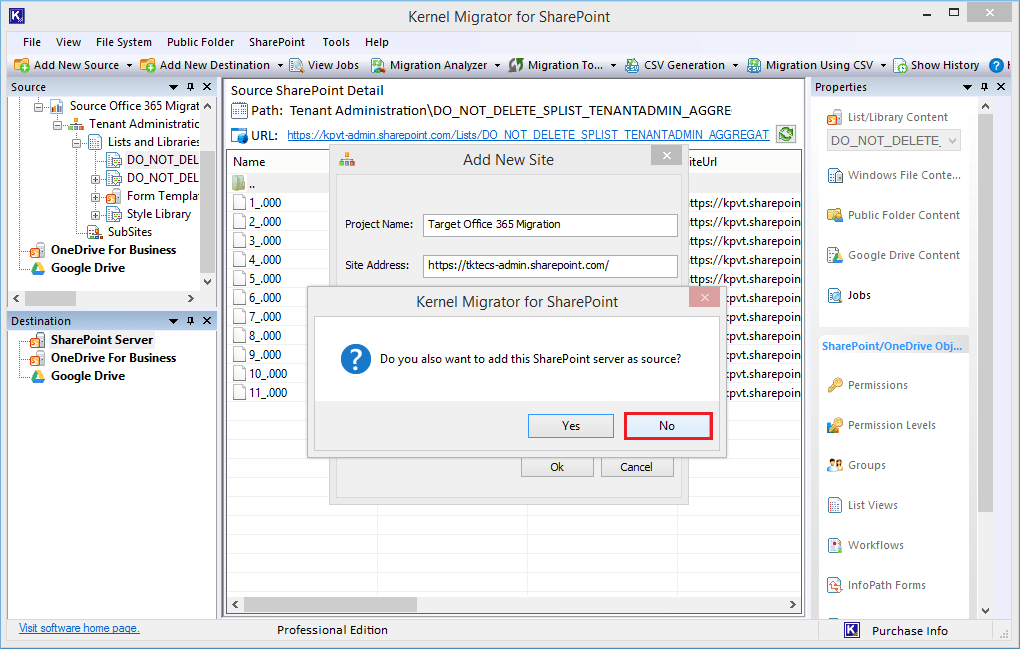Open the SharePoint menu
The image size is (1020, 649).
(276, 42)
